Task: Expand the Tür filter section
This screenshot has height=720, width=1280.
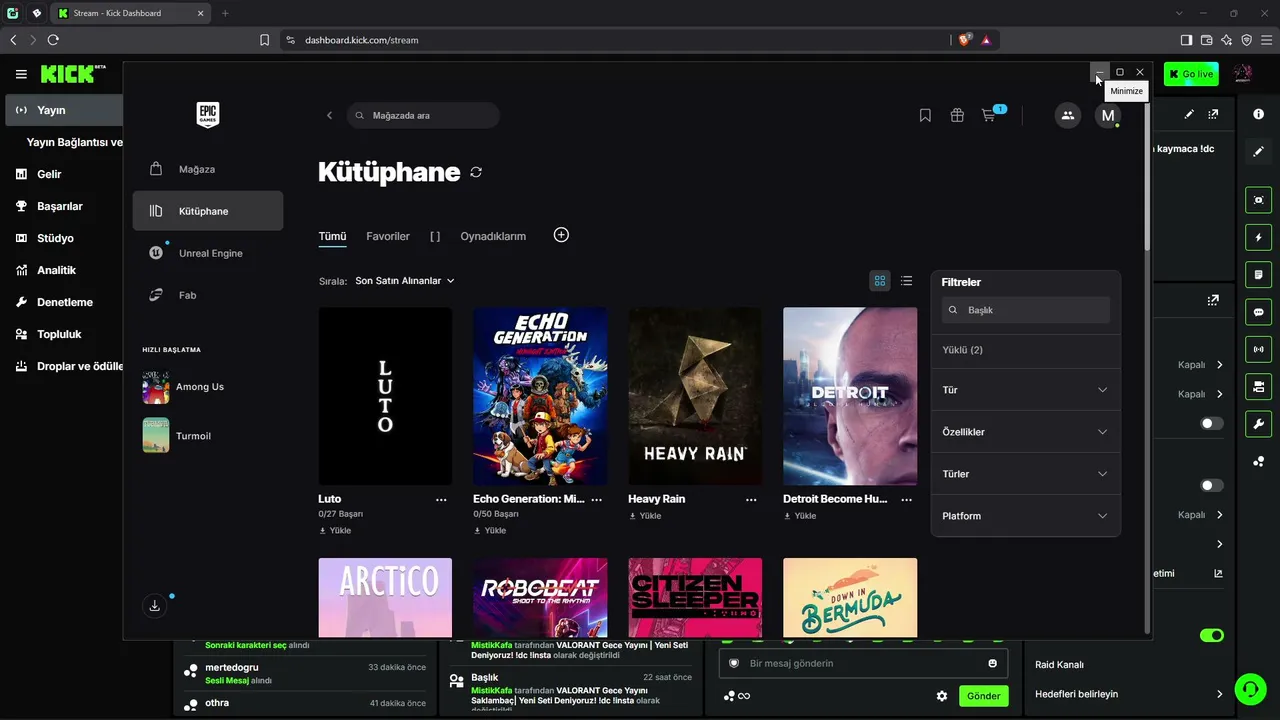Action: pos(1025,390)
